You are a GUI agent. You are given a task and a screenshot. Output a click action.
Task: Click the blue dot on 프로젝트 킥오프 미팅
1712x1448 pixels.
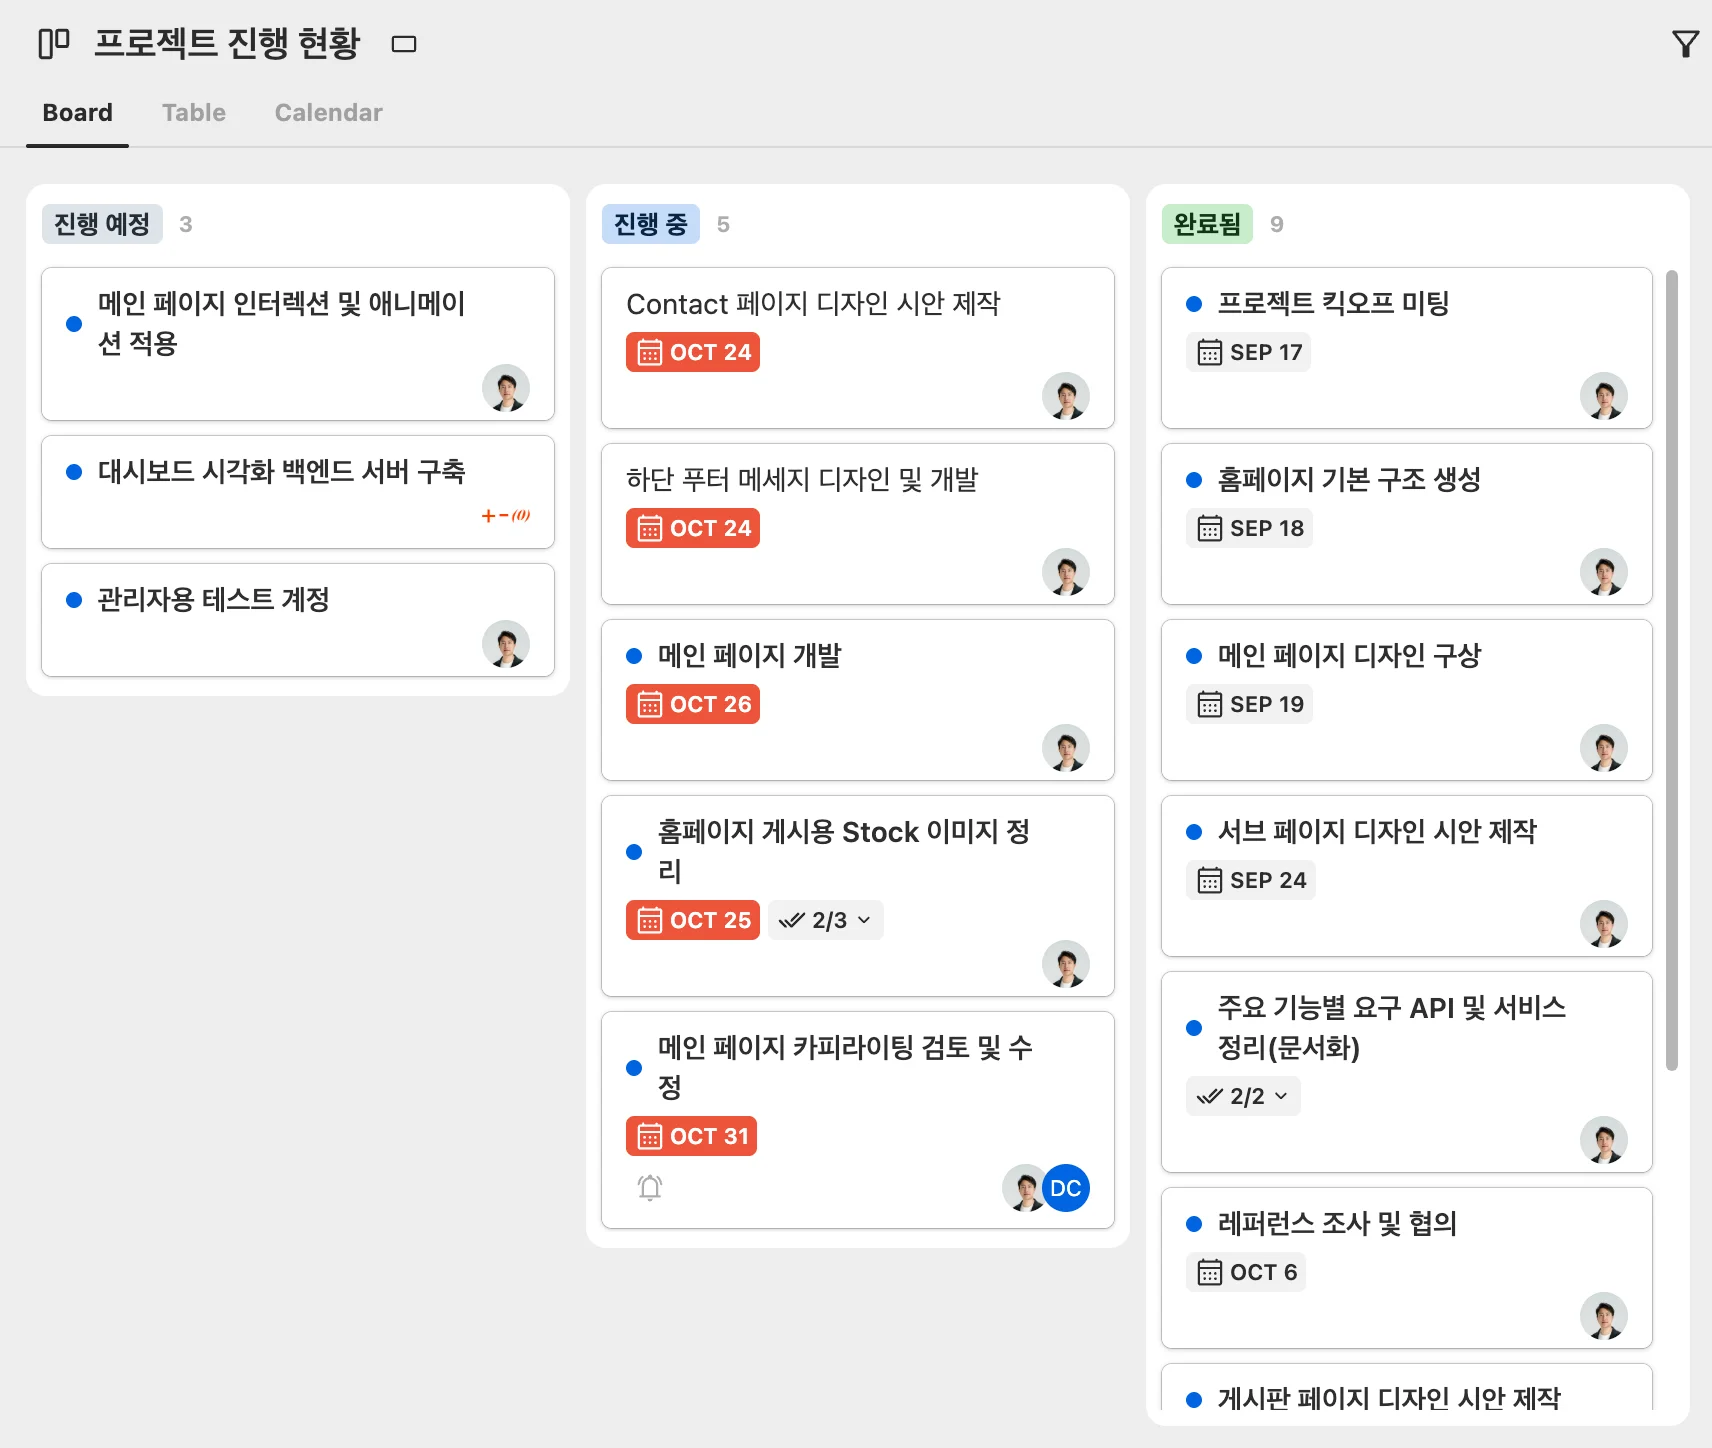click(1194, 304)
